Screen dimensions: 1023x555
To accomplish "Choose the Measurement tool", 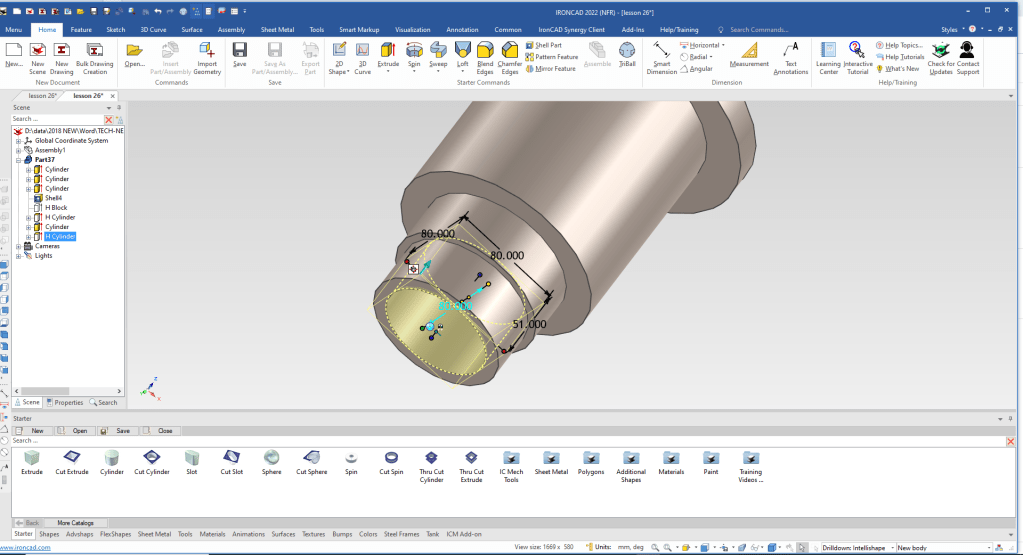I will click(x=749, y=53).
